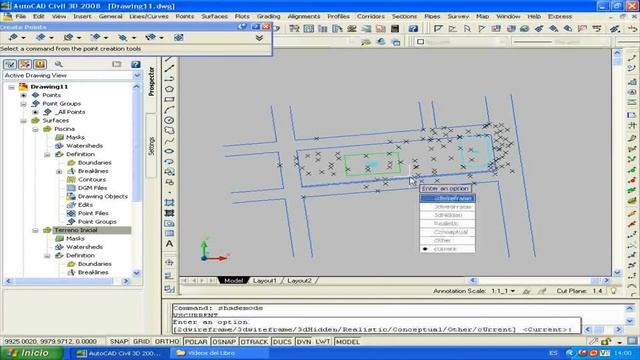The height and width of the screenshot is (360, 640).
Task: Collapse the Piscina surface node
Action: 36,129
